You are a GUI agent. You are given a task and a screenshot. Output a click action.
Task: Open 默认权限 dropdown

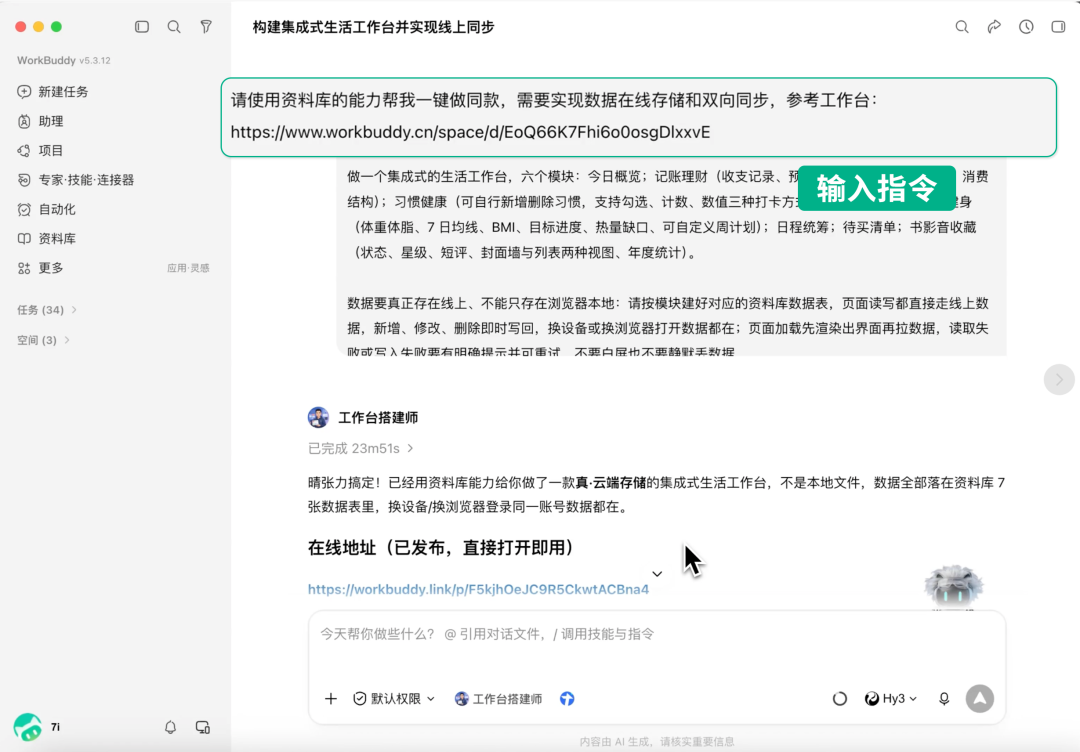pos(394,698)
